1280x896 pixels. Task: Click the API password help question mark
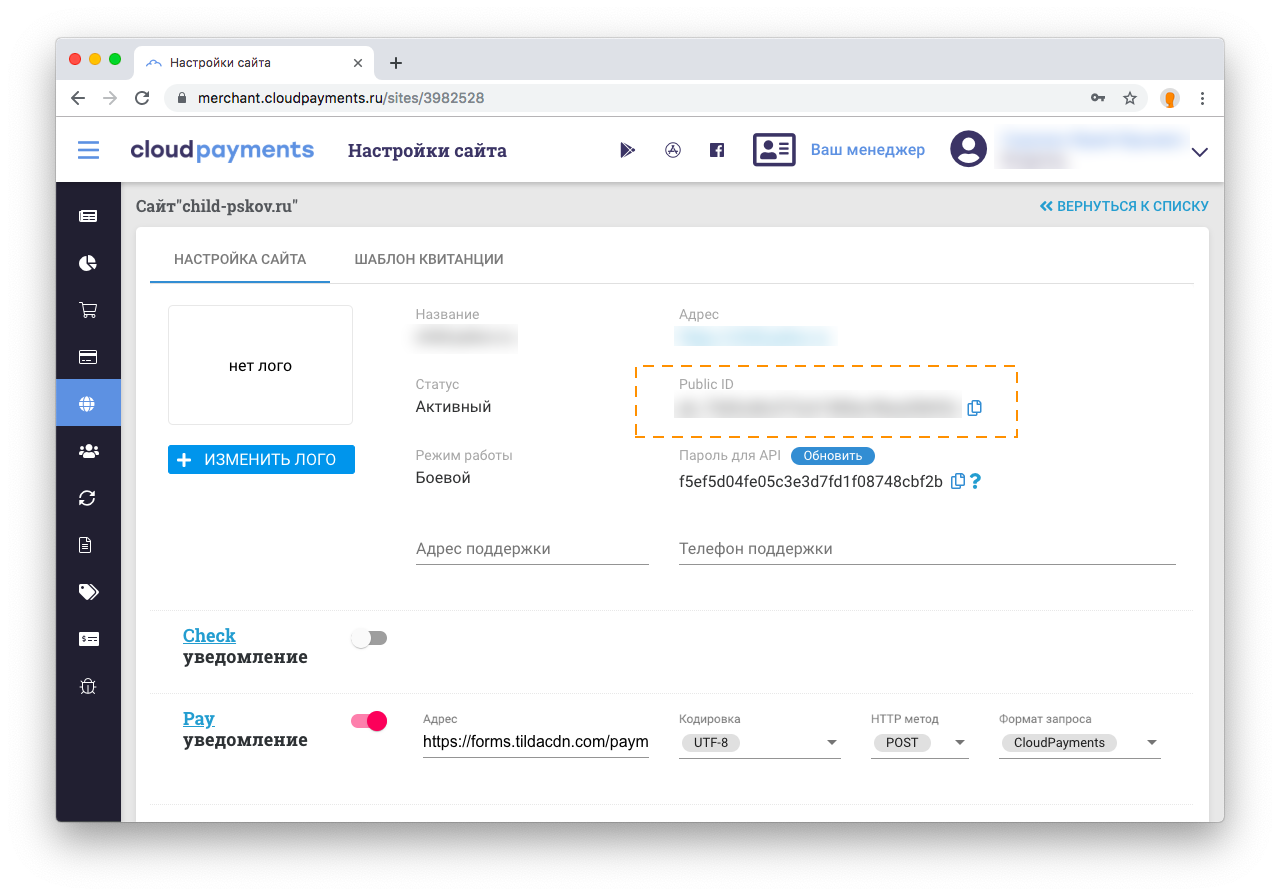pyautogui.click(x=975, y=481)
